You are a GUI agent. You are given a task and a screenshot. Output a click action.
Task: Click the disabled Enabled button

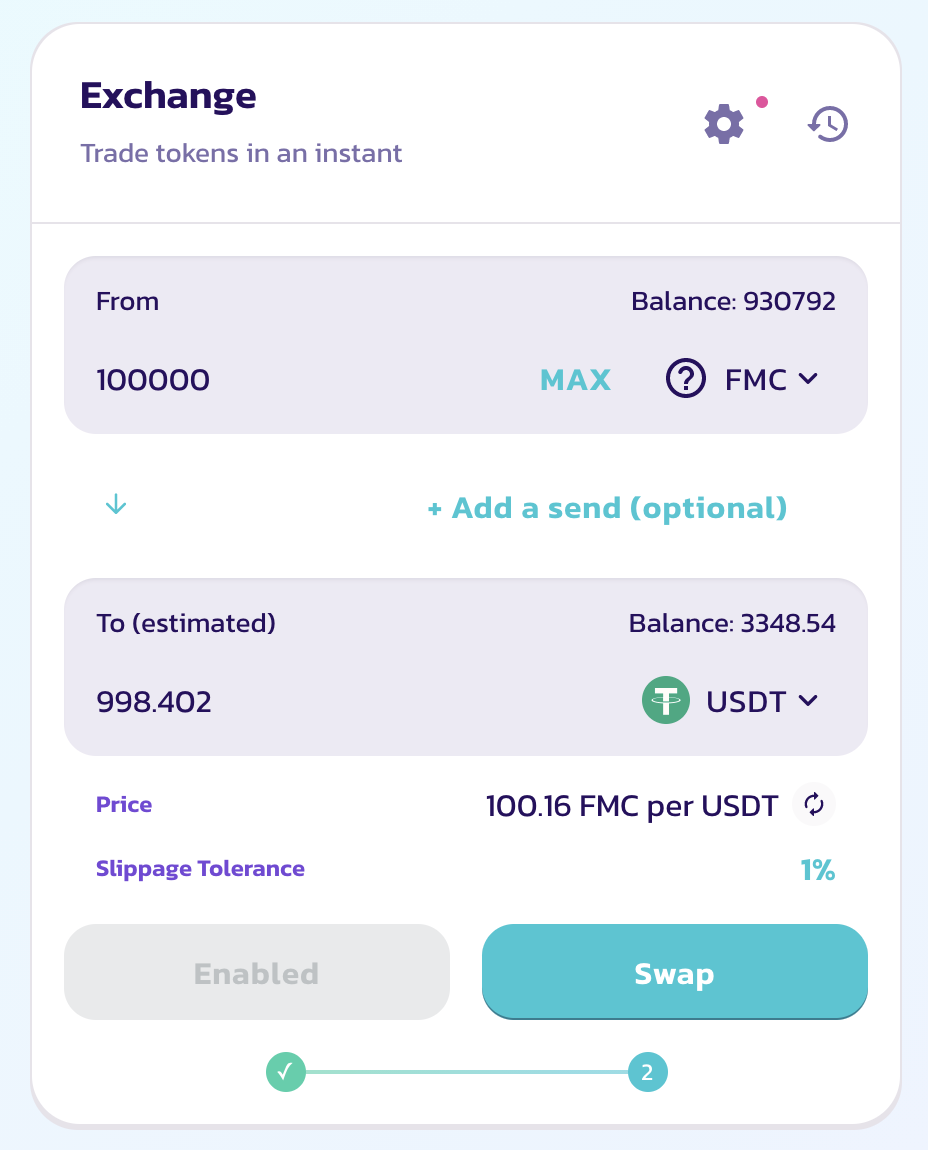[x=257, y=972]
